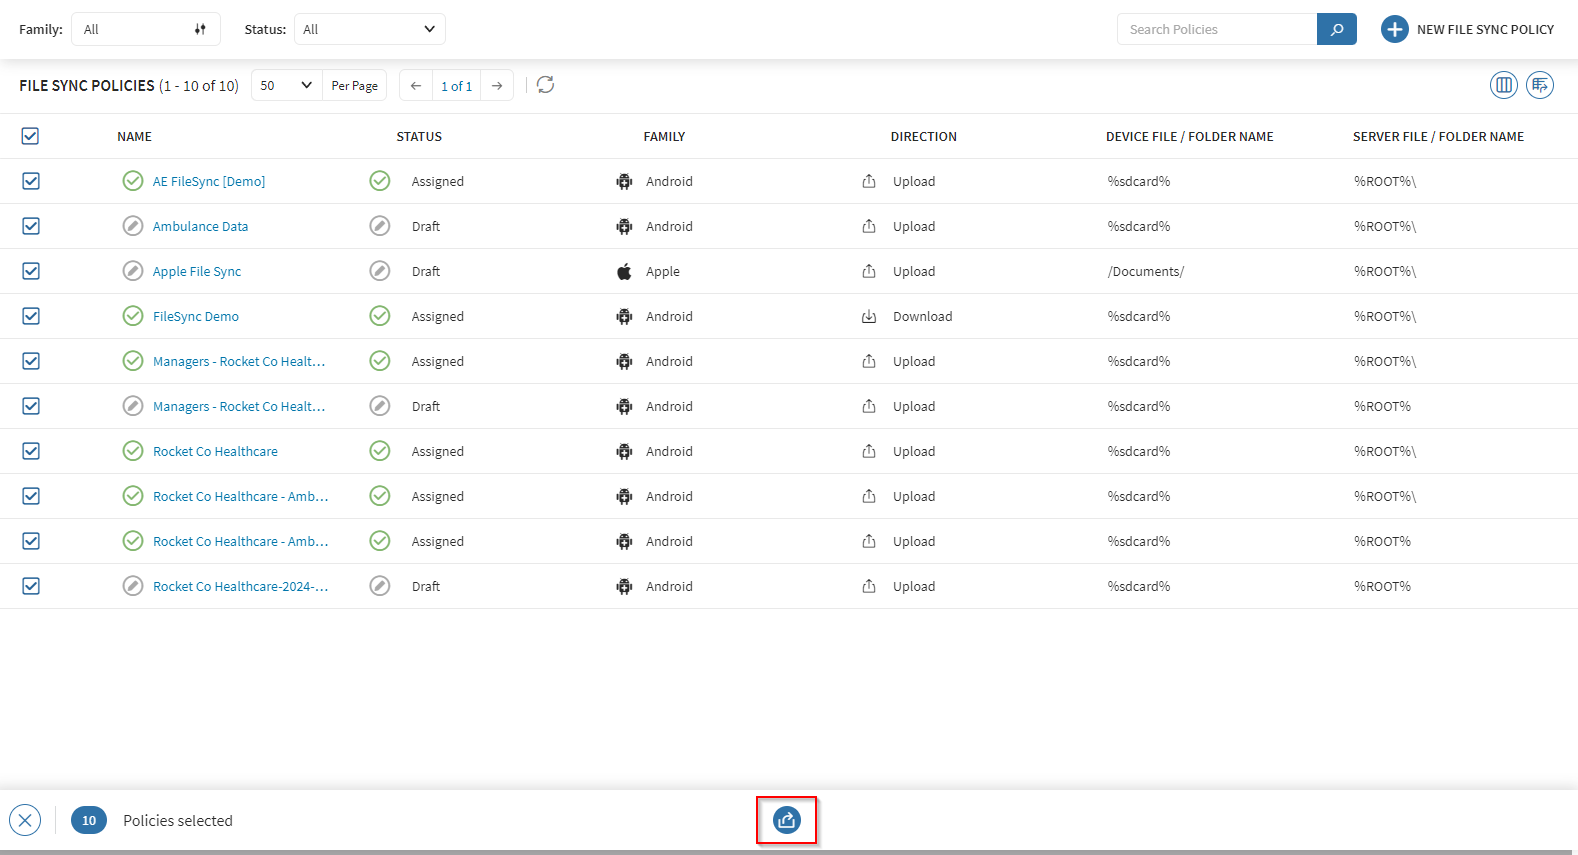This screenshot has width=1578, height=855.
Task: Open the Family filter dropdown
Action: 145,29
